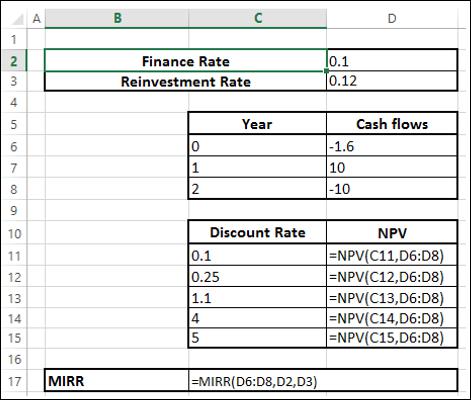
Task: Select the Year 1 cash flow value 10
Action: [392, 167]
